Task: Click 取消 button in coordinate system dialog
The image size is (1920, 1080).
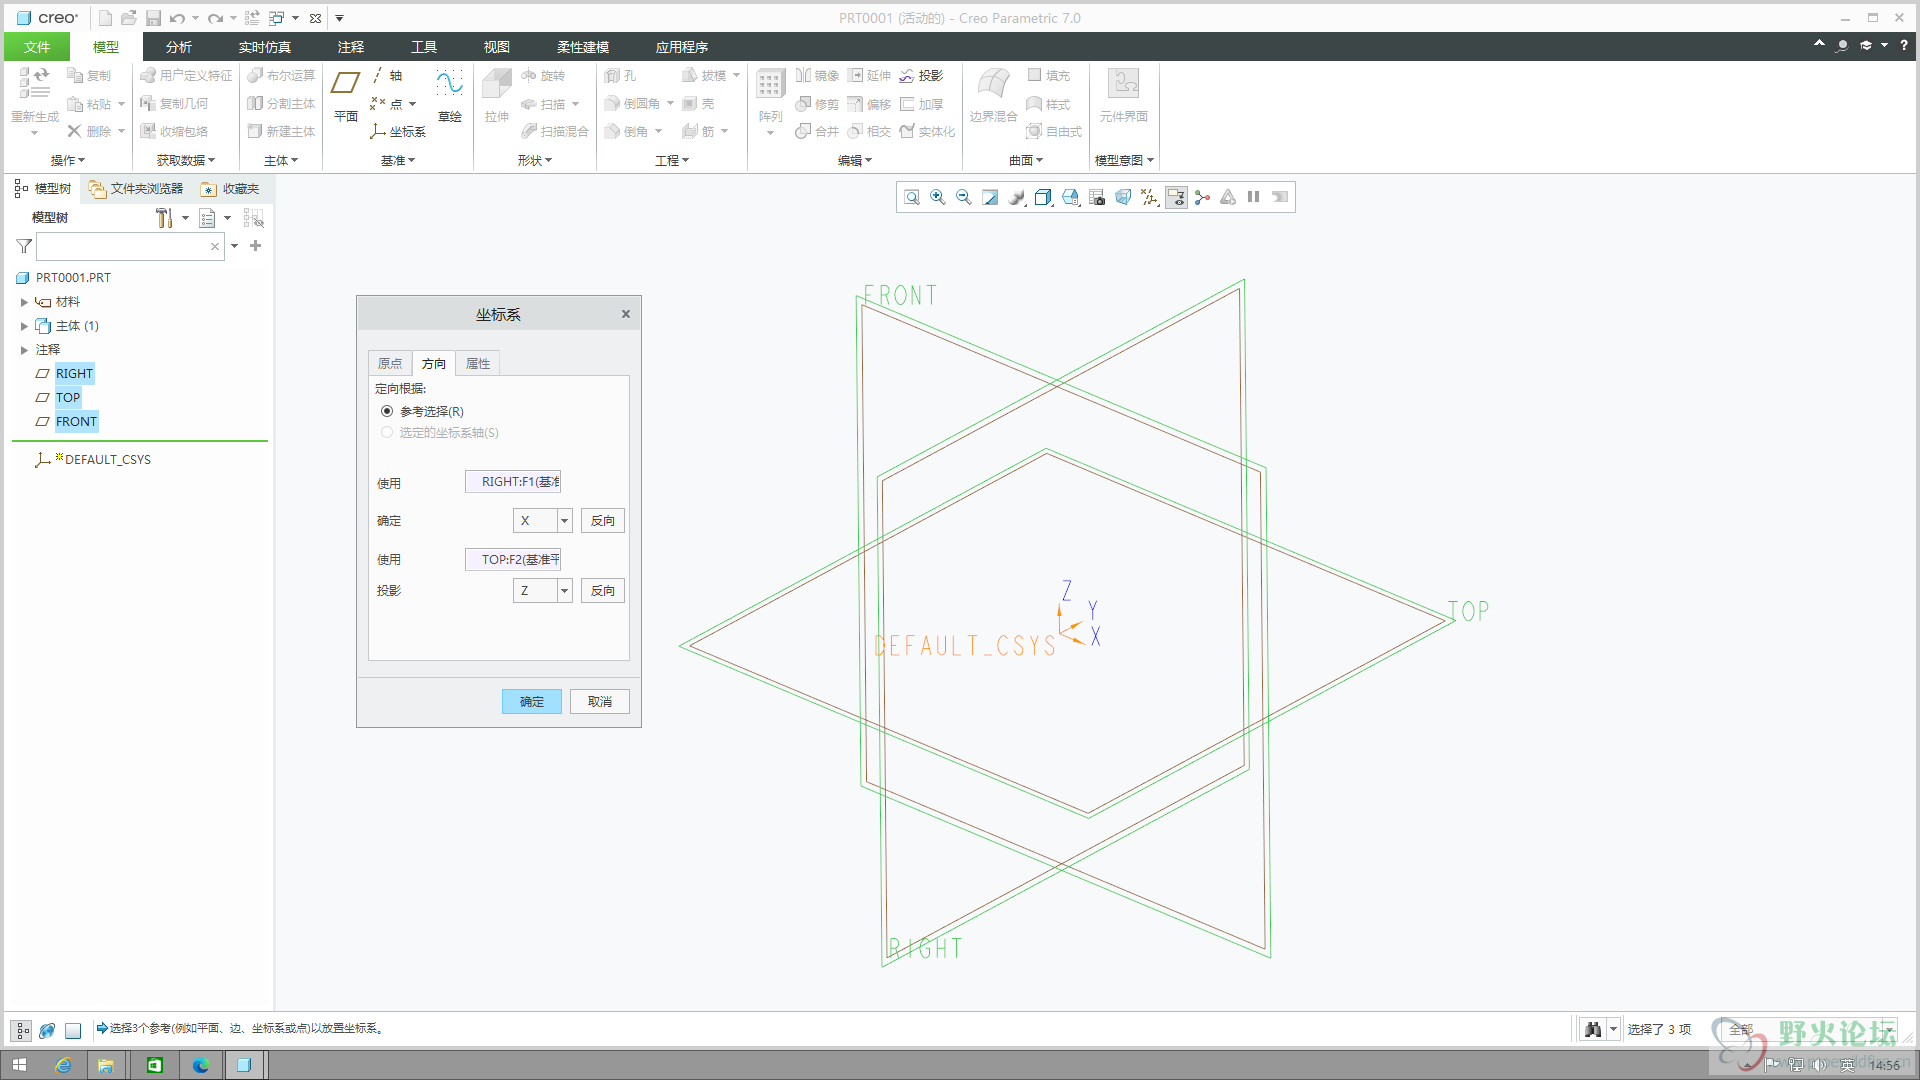Action: (600, 701)
